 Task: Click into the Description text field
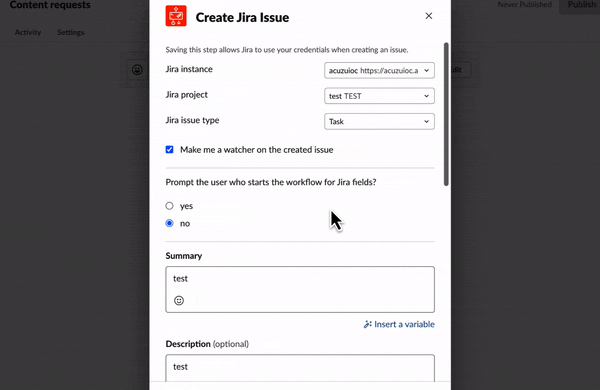300,368
